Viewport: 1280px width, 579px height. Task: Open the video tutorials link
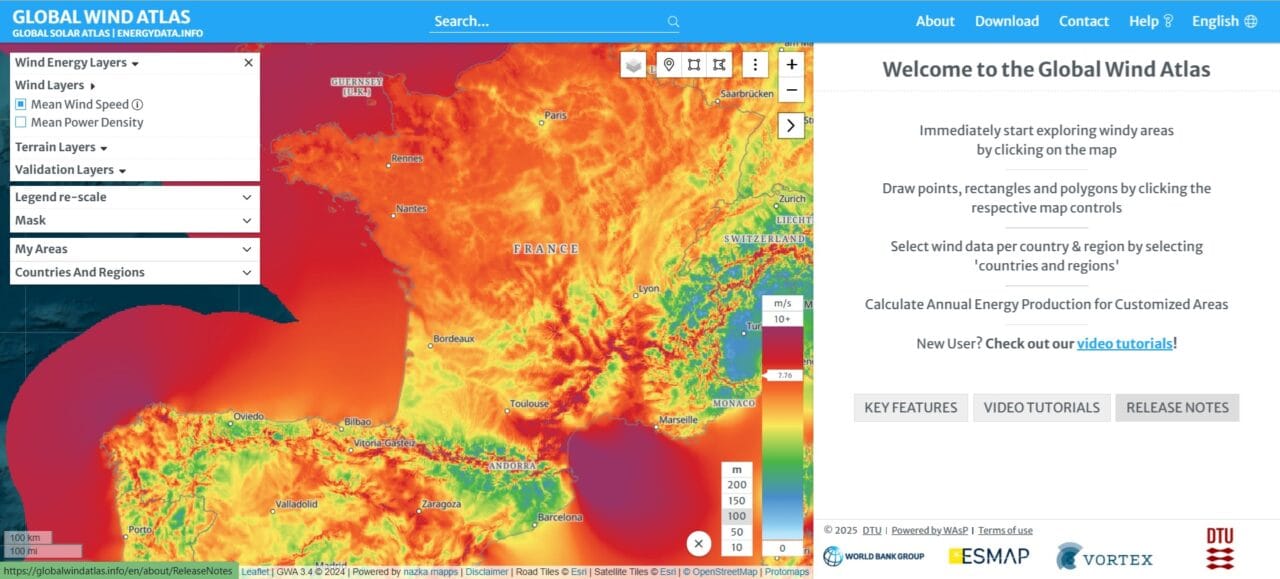click(x=1122, y=343)
